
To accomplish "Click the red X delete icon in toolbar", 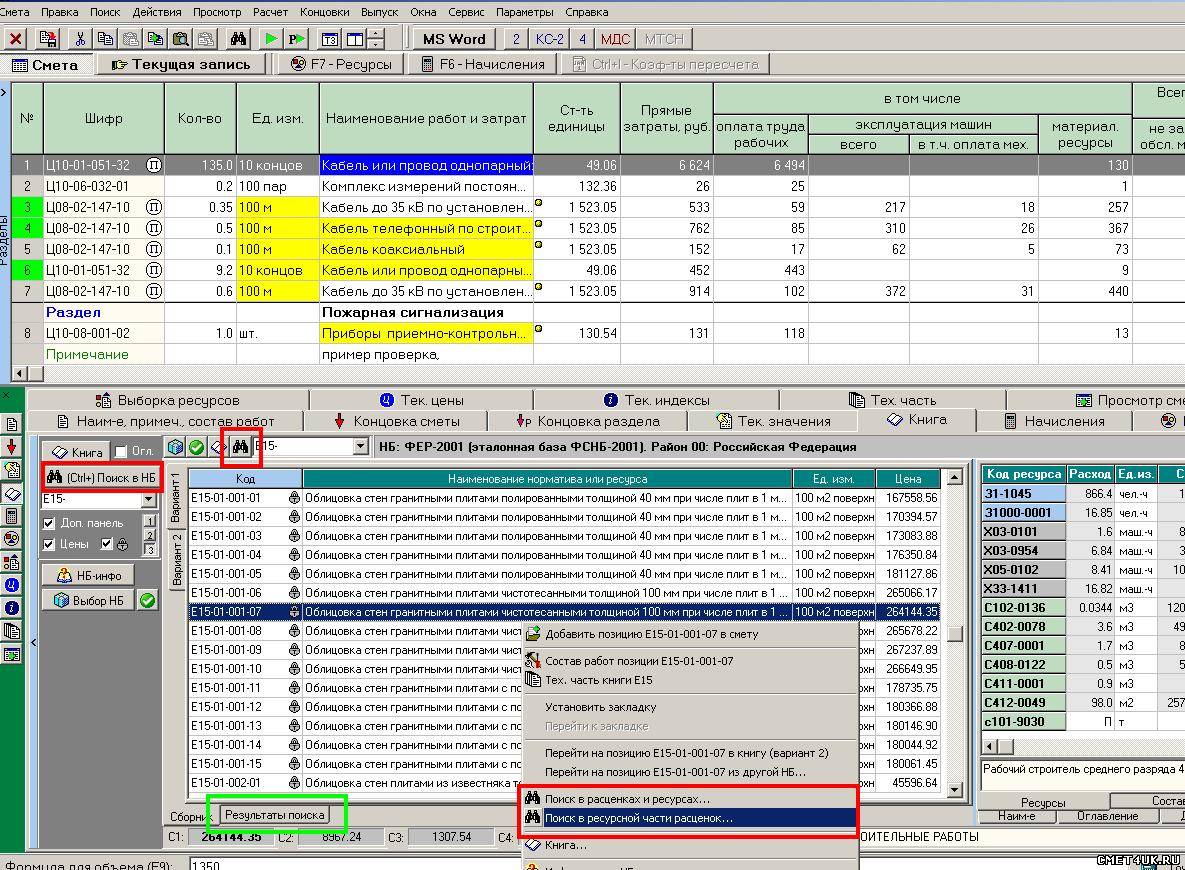I will (x=15, y=39).
